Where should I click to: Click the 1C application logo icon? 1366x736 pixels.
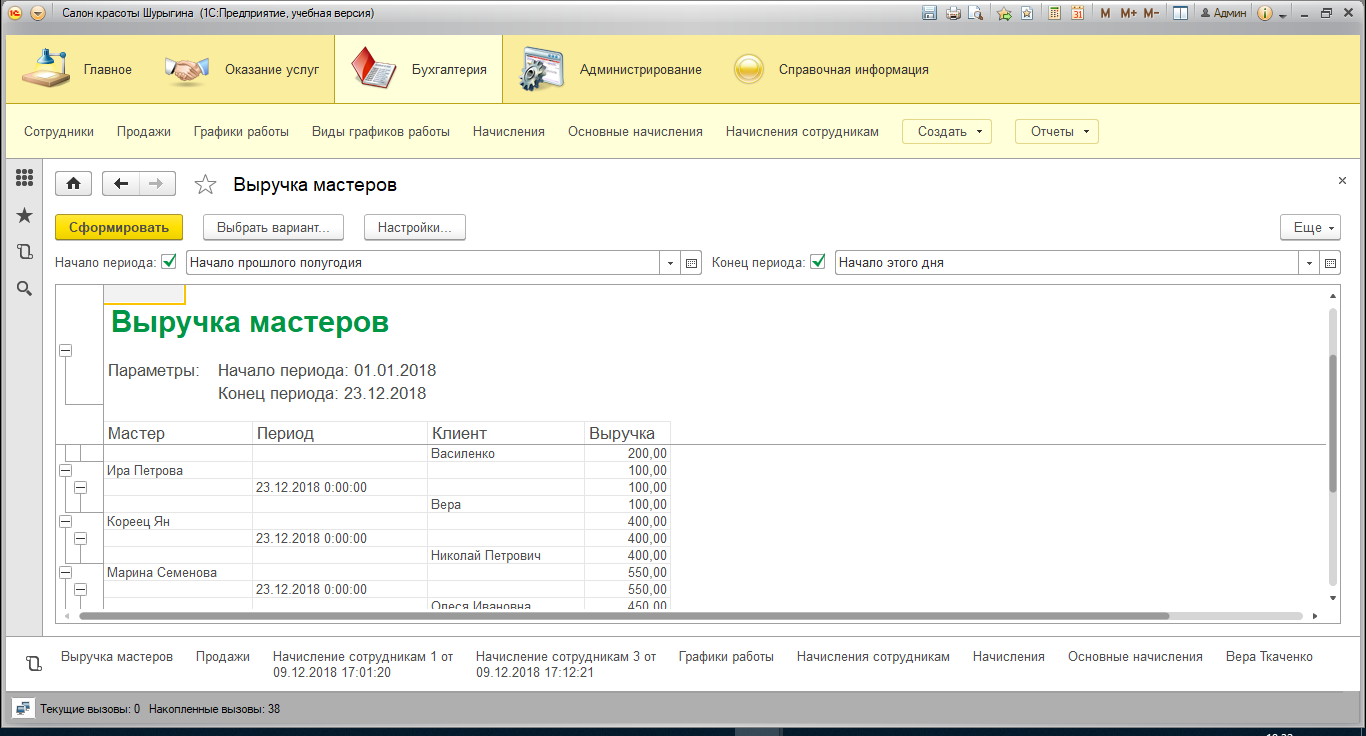(x=15, y=13)
